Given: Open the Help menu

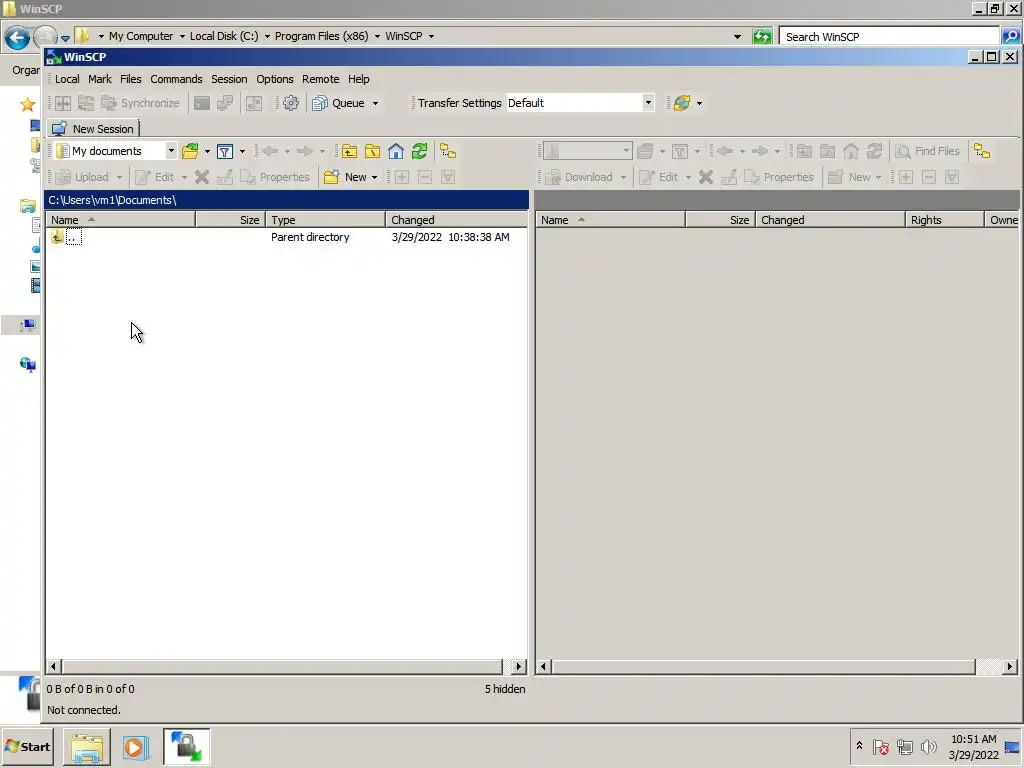Looking at the screenshot, I should tap(359, 79).
